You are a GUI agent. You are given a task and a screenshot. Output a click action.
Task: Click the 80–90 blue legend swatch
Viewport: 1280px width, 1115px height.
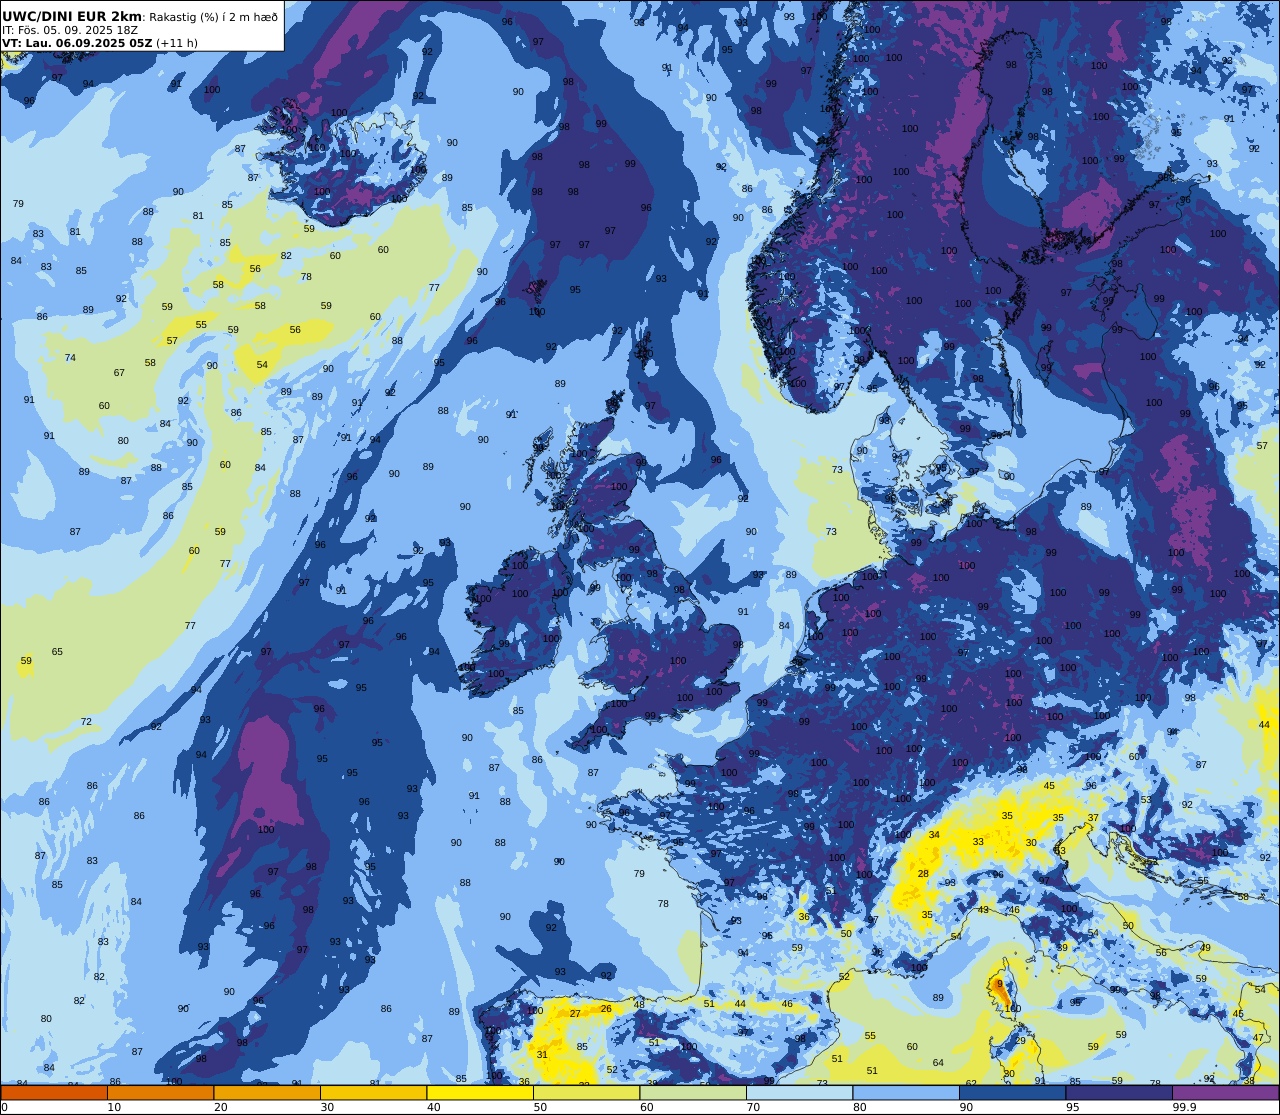(x=906, y=1093)
